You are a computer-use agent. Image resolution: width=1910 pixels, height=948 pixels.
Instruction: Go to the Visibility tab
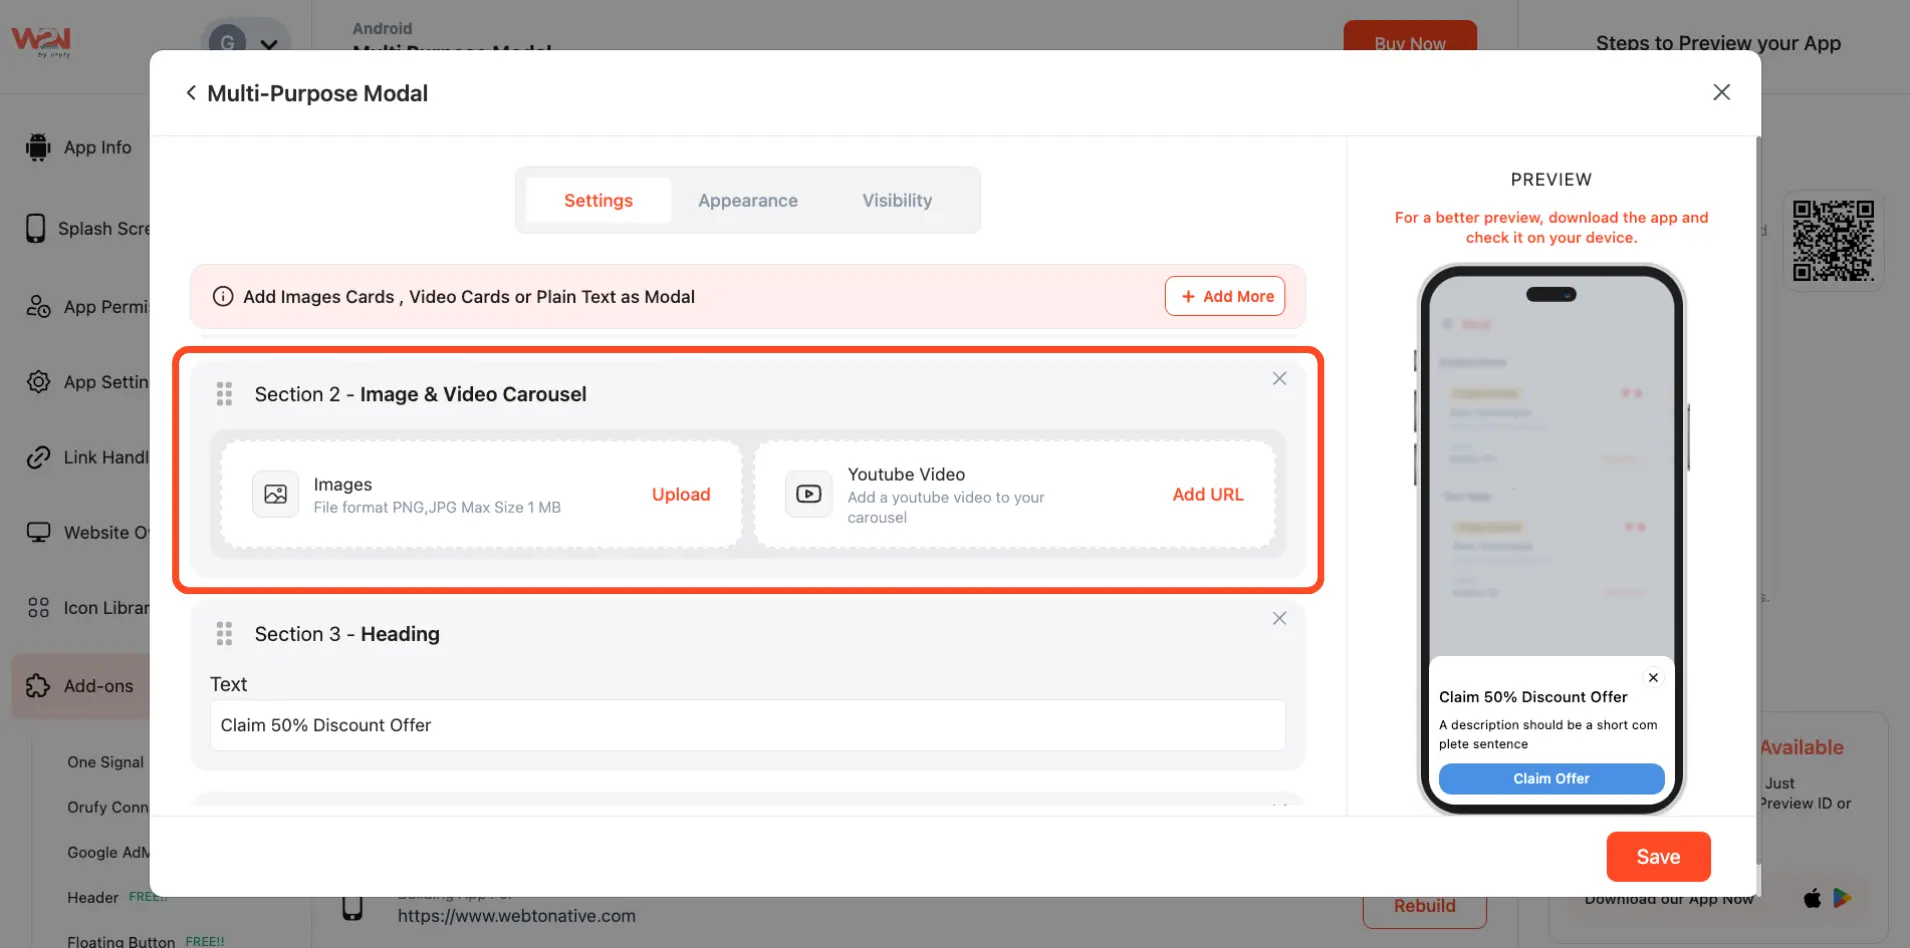[897, 201]
